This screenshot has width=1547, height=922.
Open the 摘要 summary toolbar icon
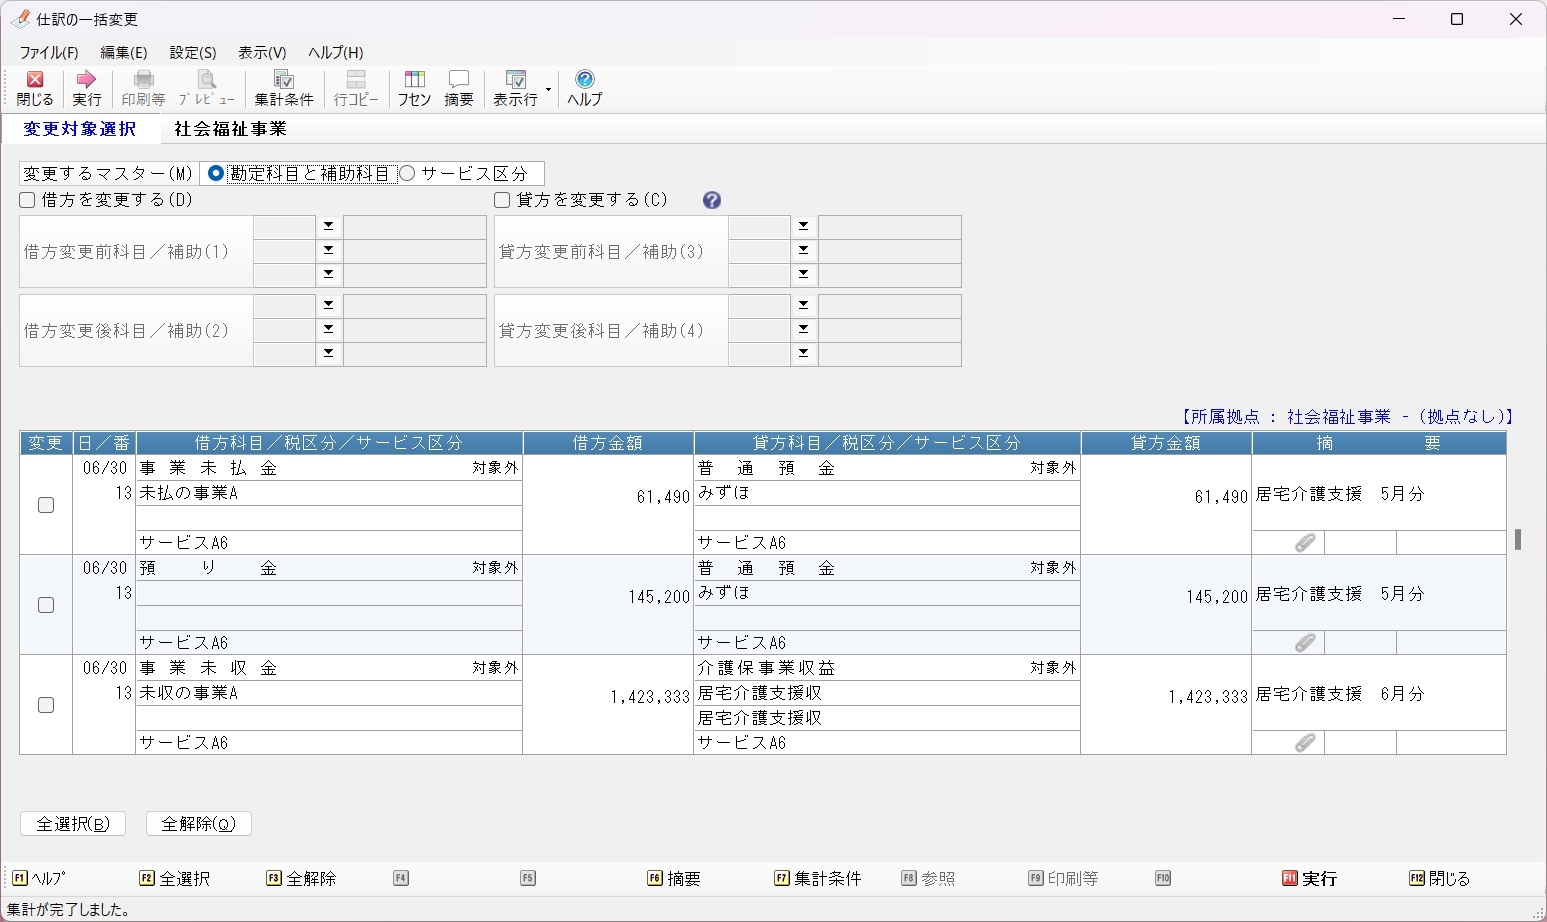coord(459,88)
